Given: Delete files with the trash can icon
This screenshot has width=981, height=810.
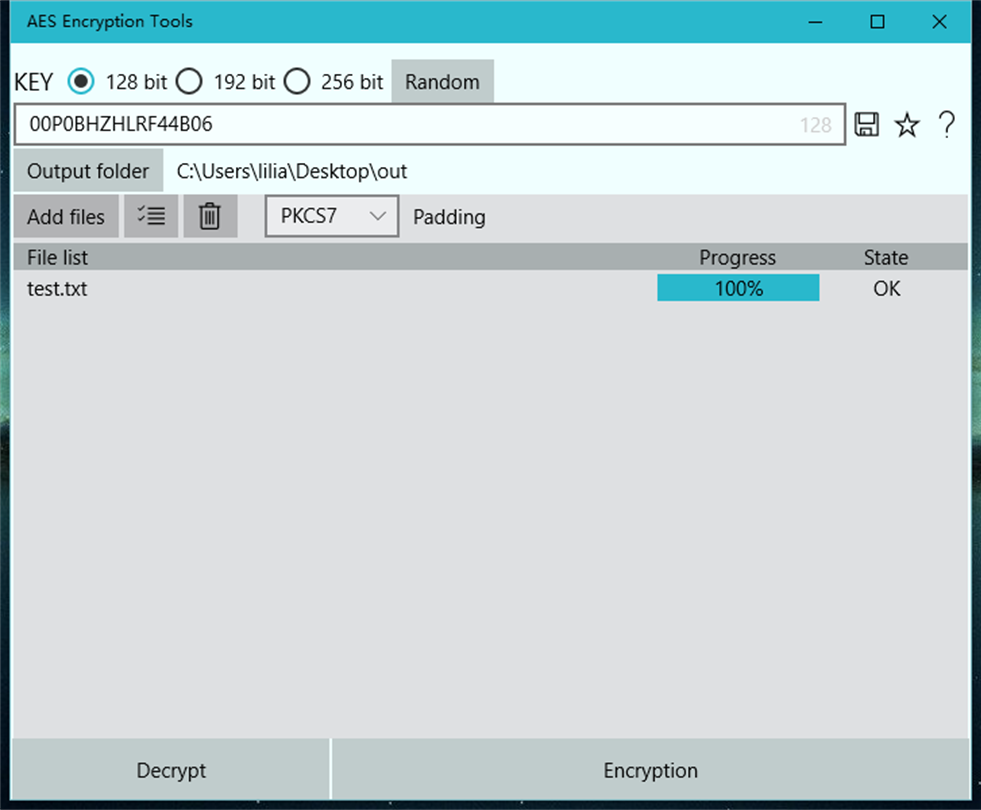Looking at the screenshot, I should 210,216.
